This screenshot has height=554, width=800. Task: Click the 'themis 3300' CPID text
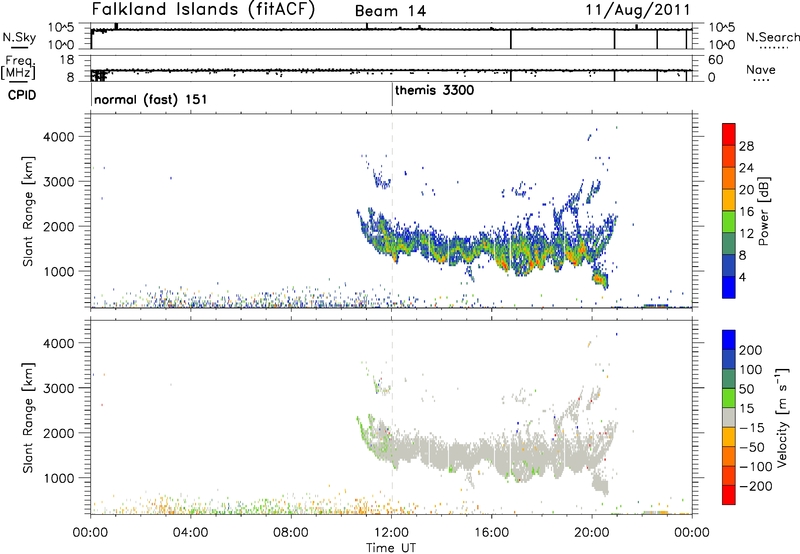(434, 91)
